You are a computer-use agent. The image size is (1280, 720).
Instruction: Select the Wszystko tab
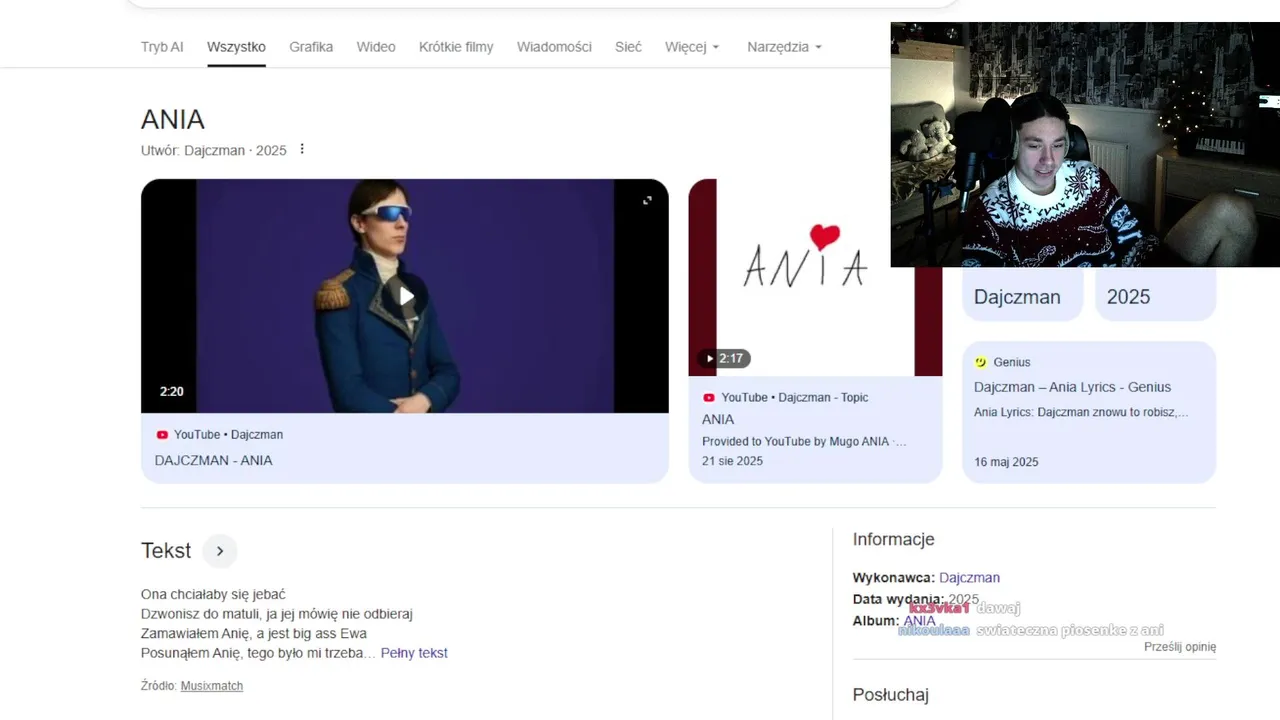click(x=236, y=47)
